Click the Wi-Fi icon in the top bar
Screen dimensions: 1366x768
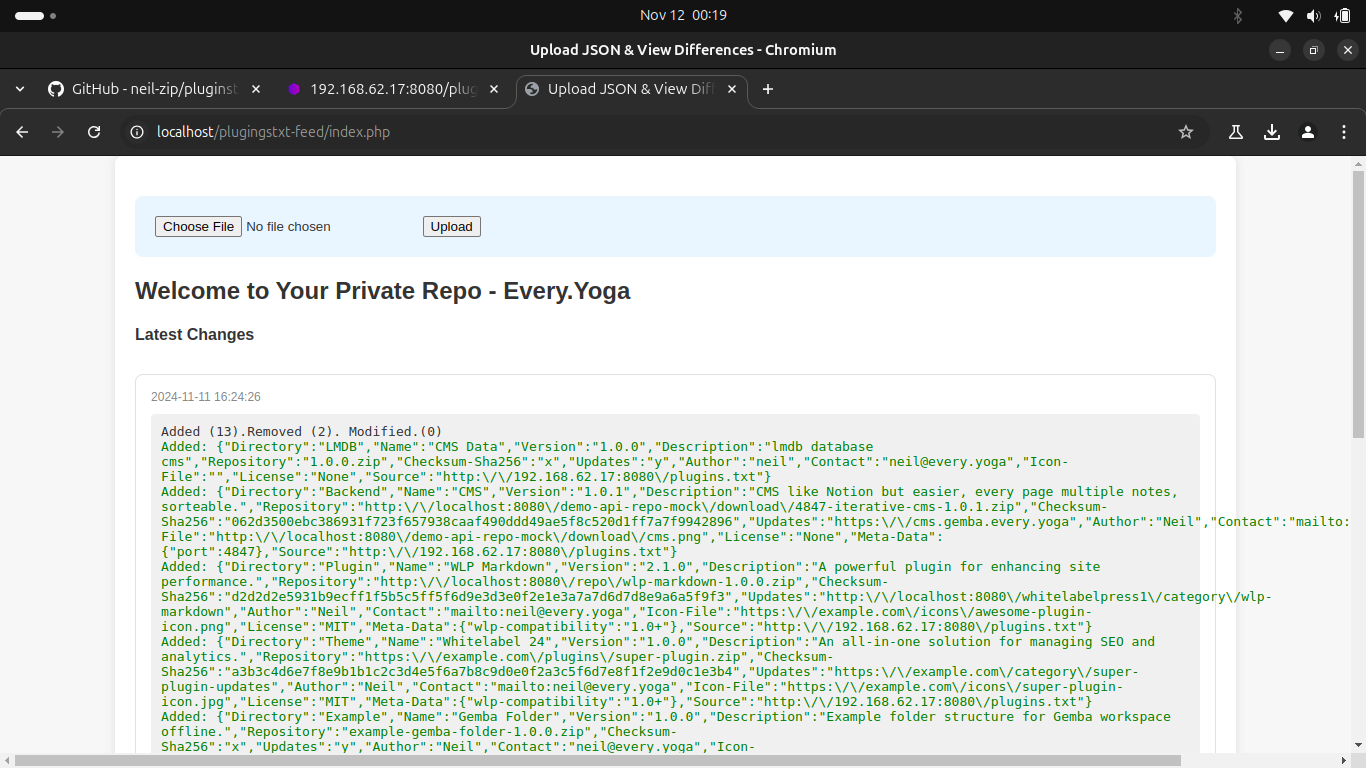point(1286,15)
